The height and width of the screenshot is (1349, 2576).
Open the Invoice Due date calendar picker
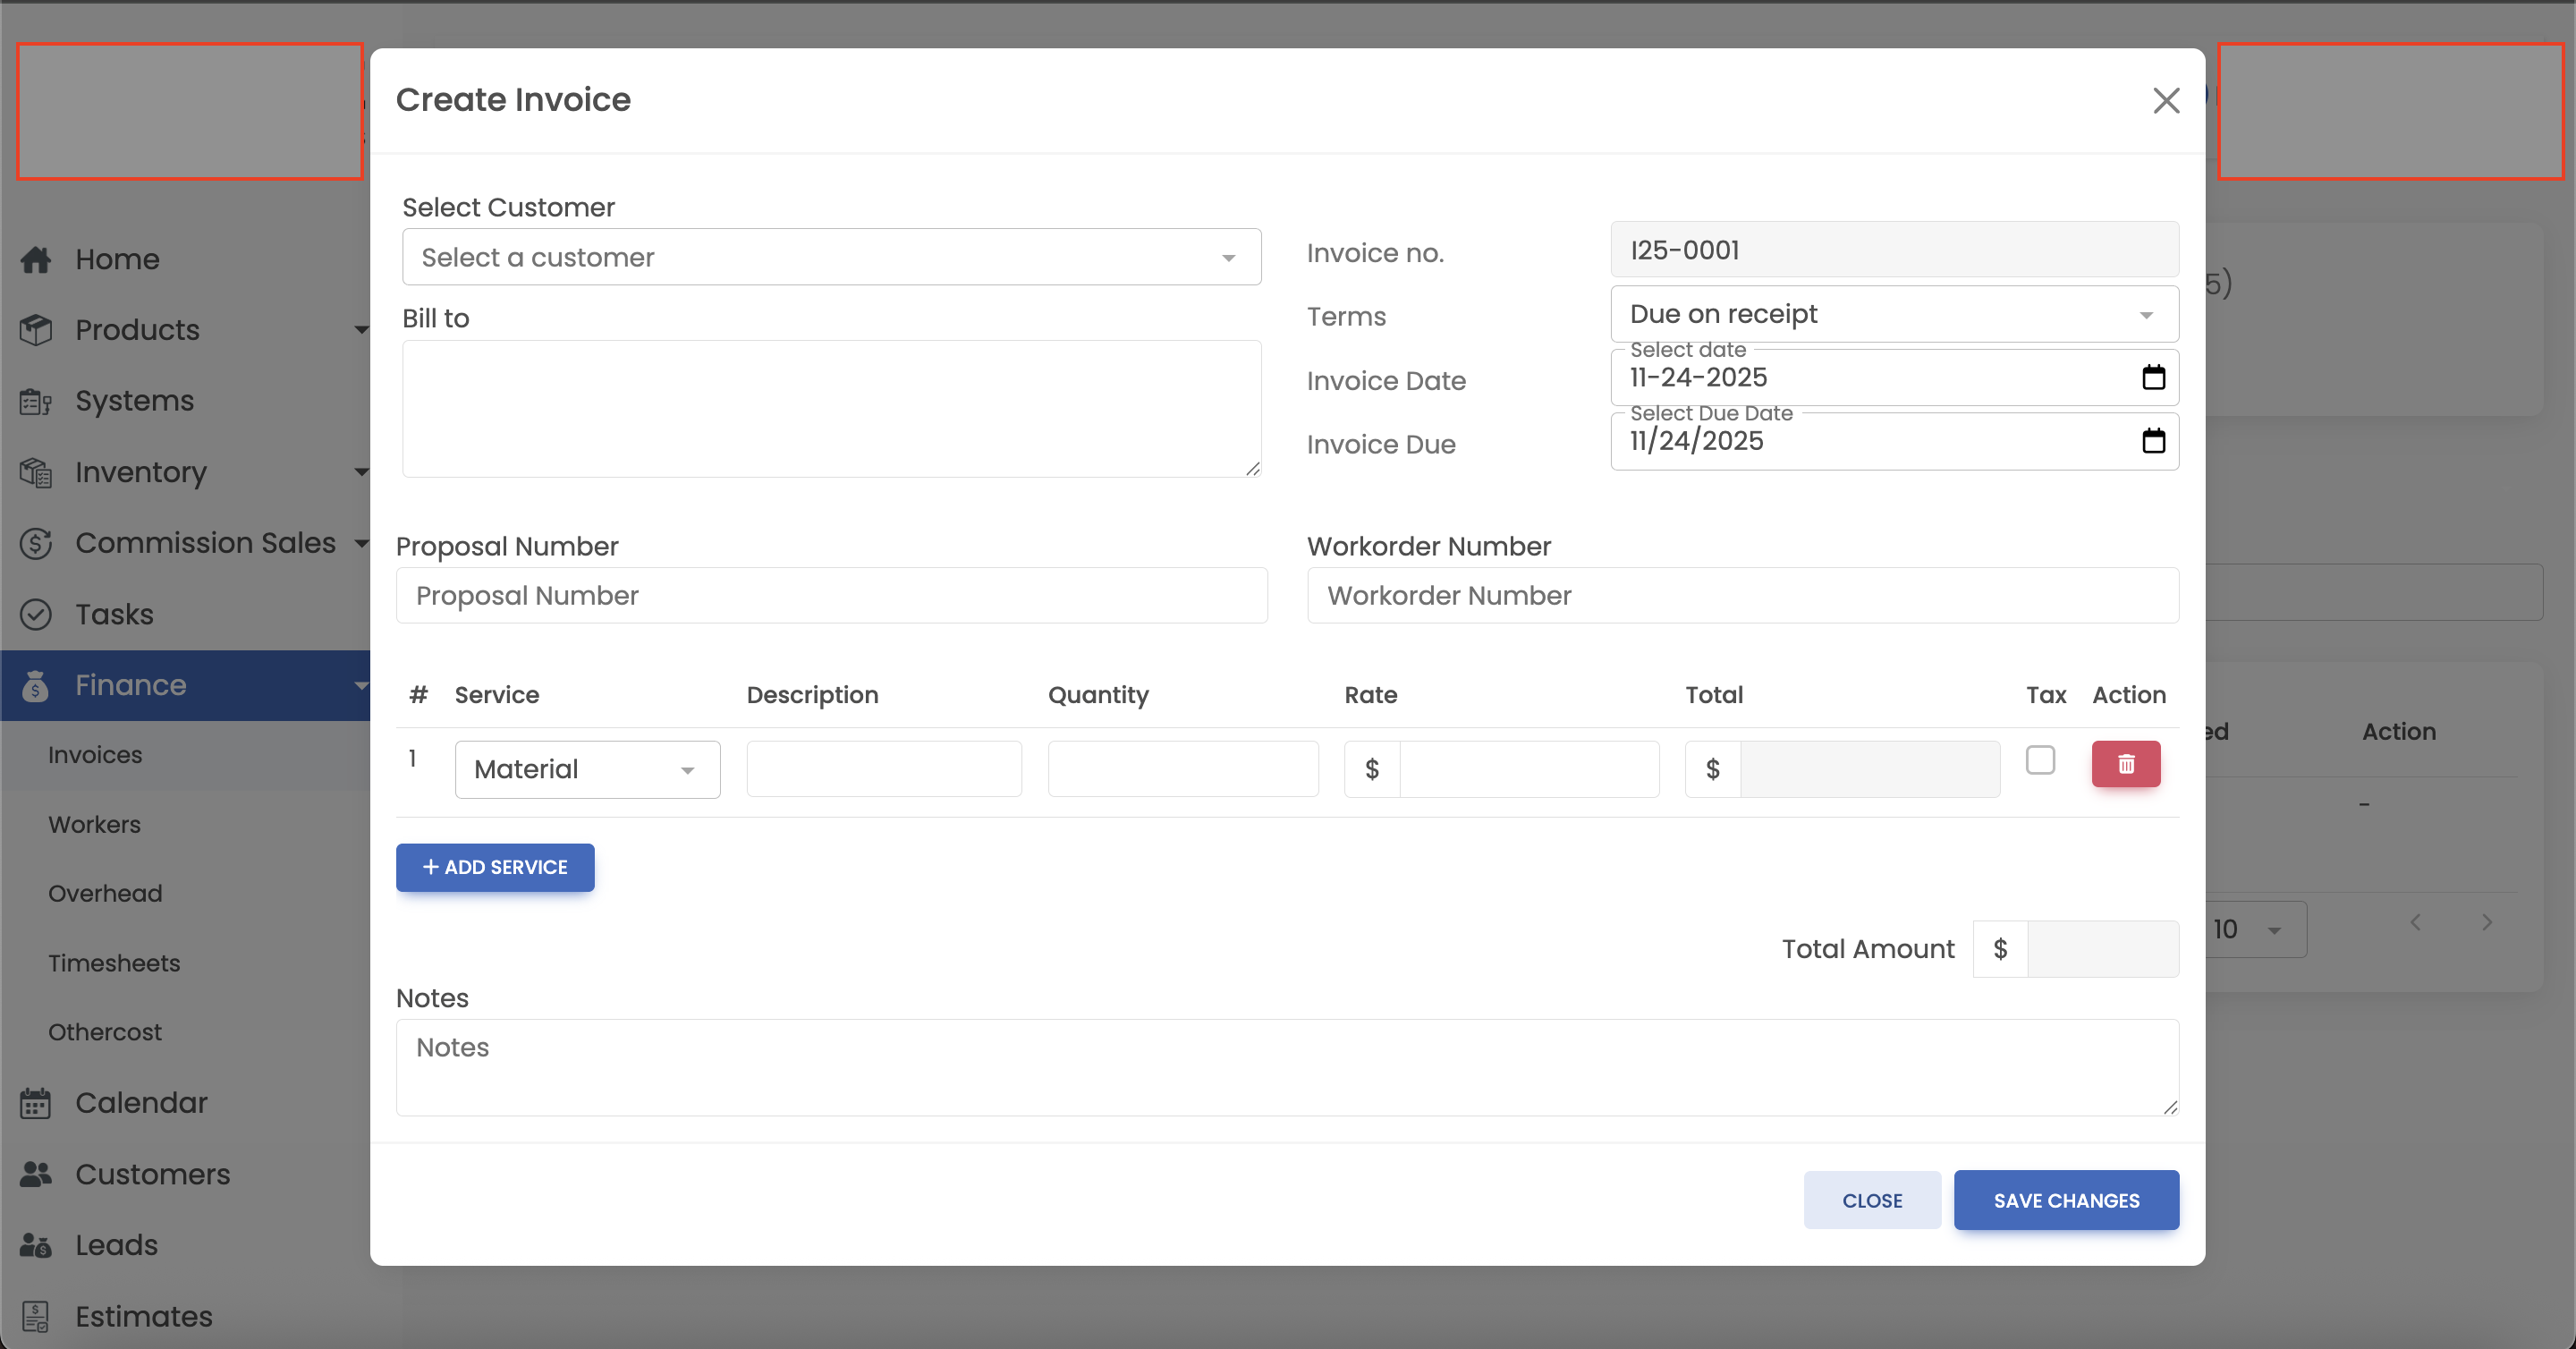pyautogui.click(x=2155, y=441)
